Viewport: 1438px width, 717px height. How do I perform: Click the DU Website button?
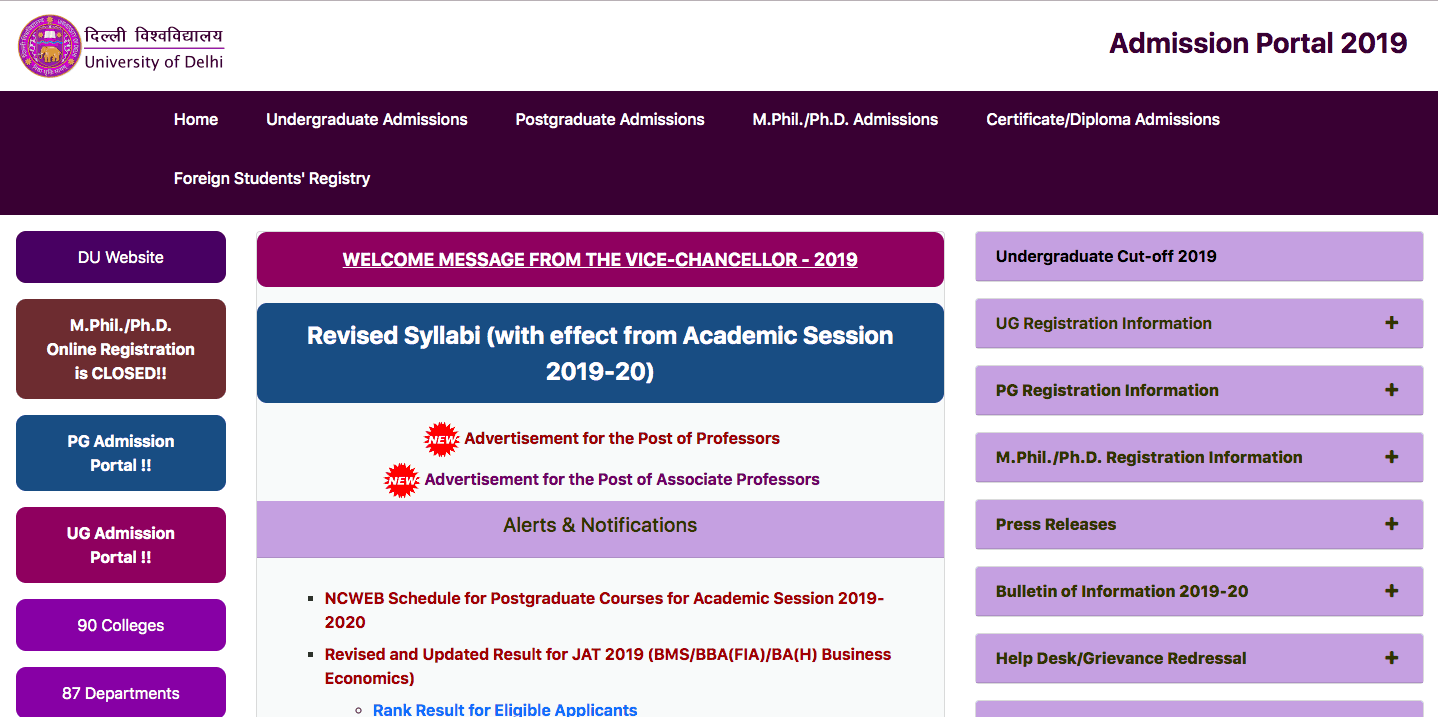point(121,257)
